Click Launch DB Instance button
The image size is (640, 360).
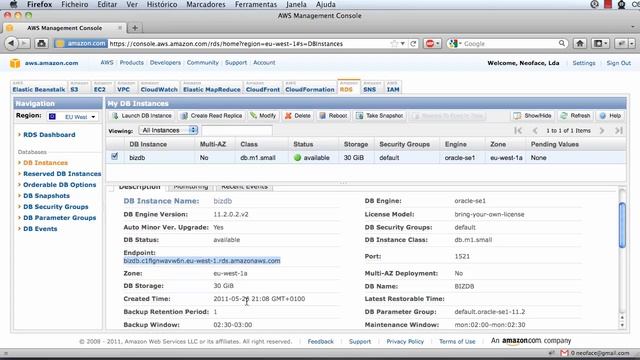pos(142,116)
